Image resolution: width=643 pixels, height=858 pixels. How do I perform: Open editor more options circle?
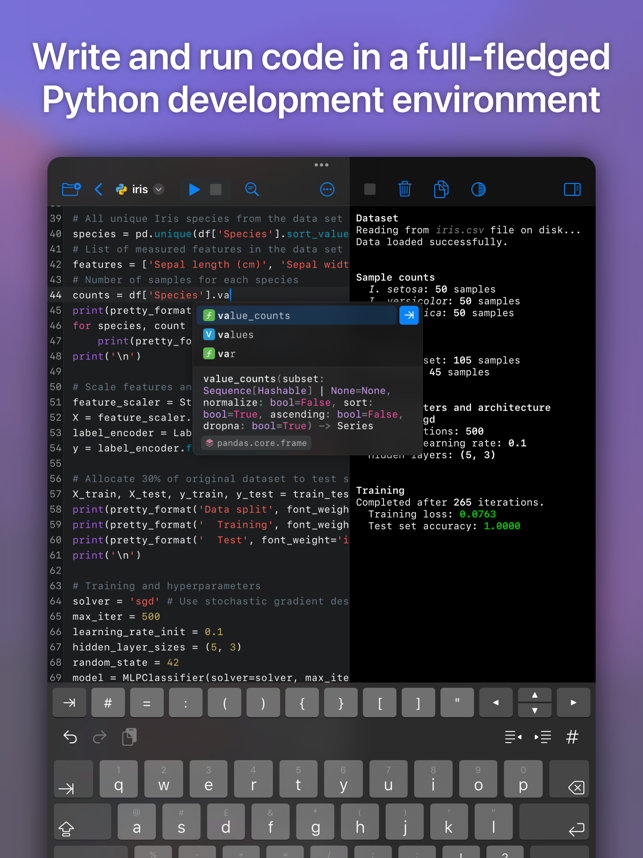tap(327, 189)
